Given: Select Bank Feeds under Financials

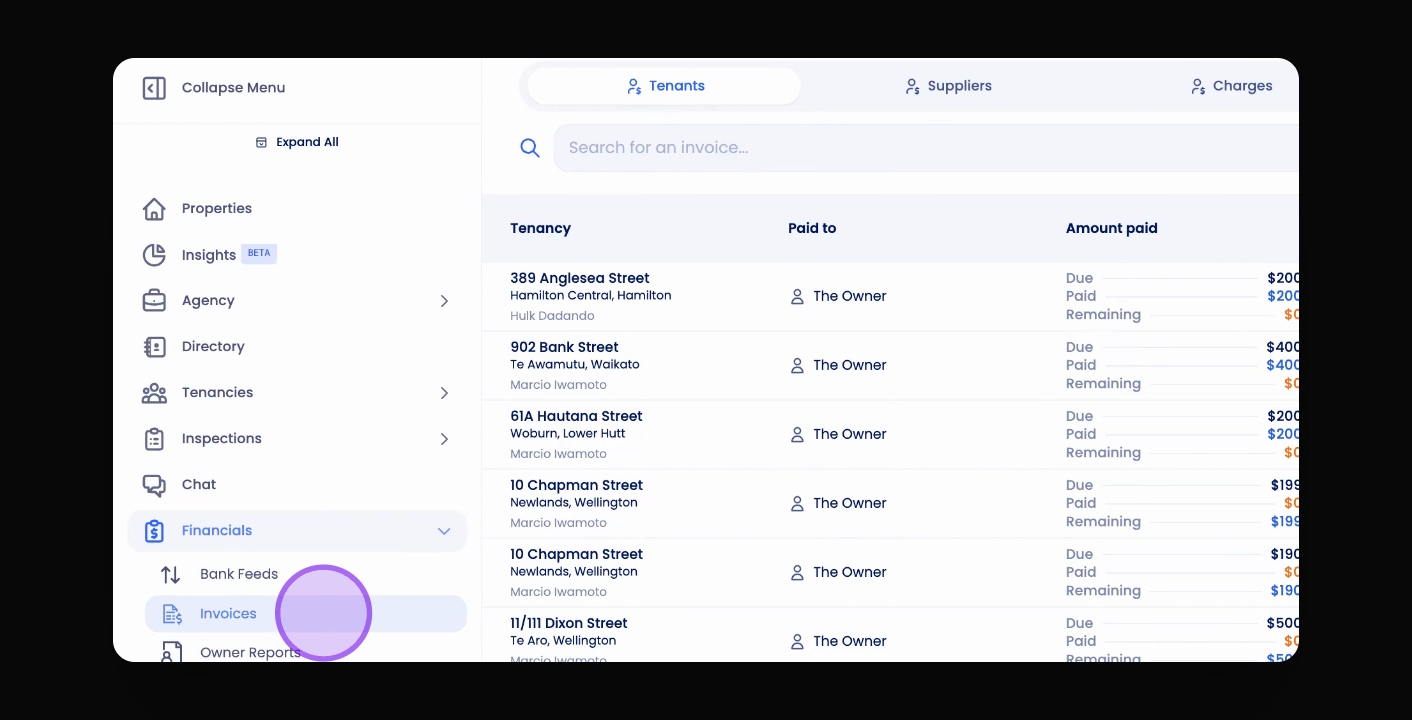Looking at the screenshot, I should tap(239, 574).
